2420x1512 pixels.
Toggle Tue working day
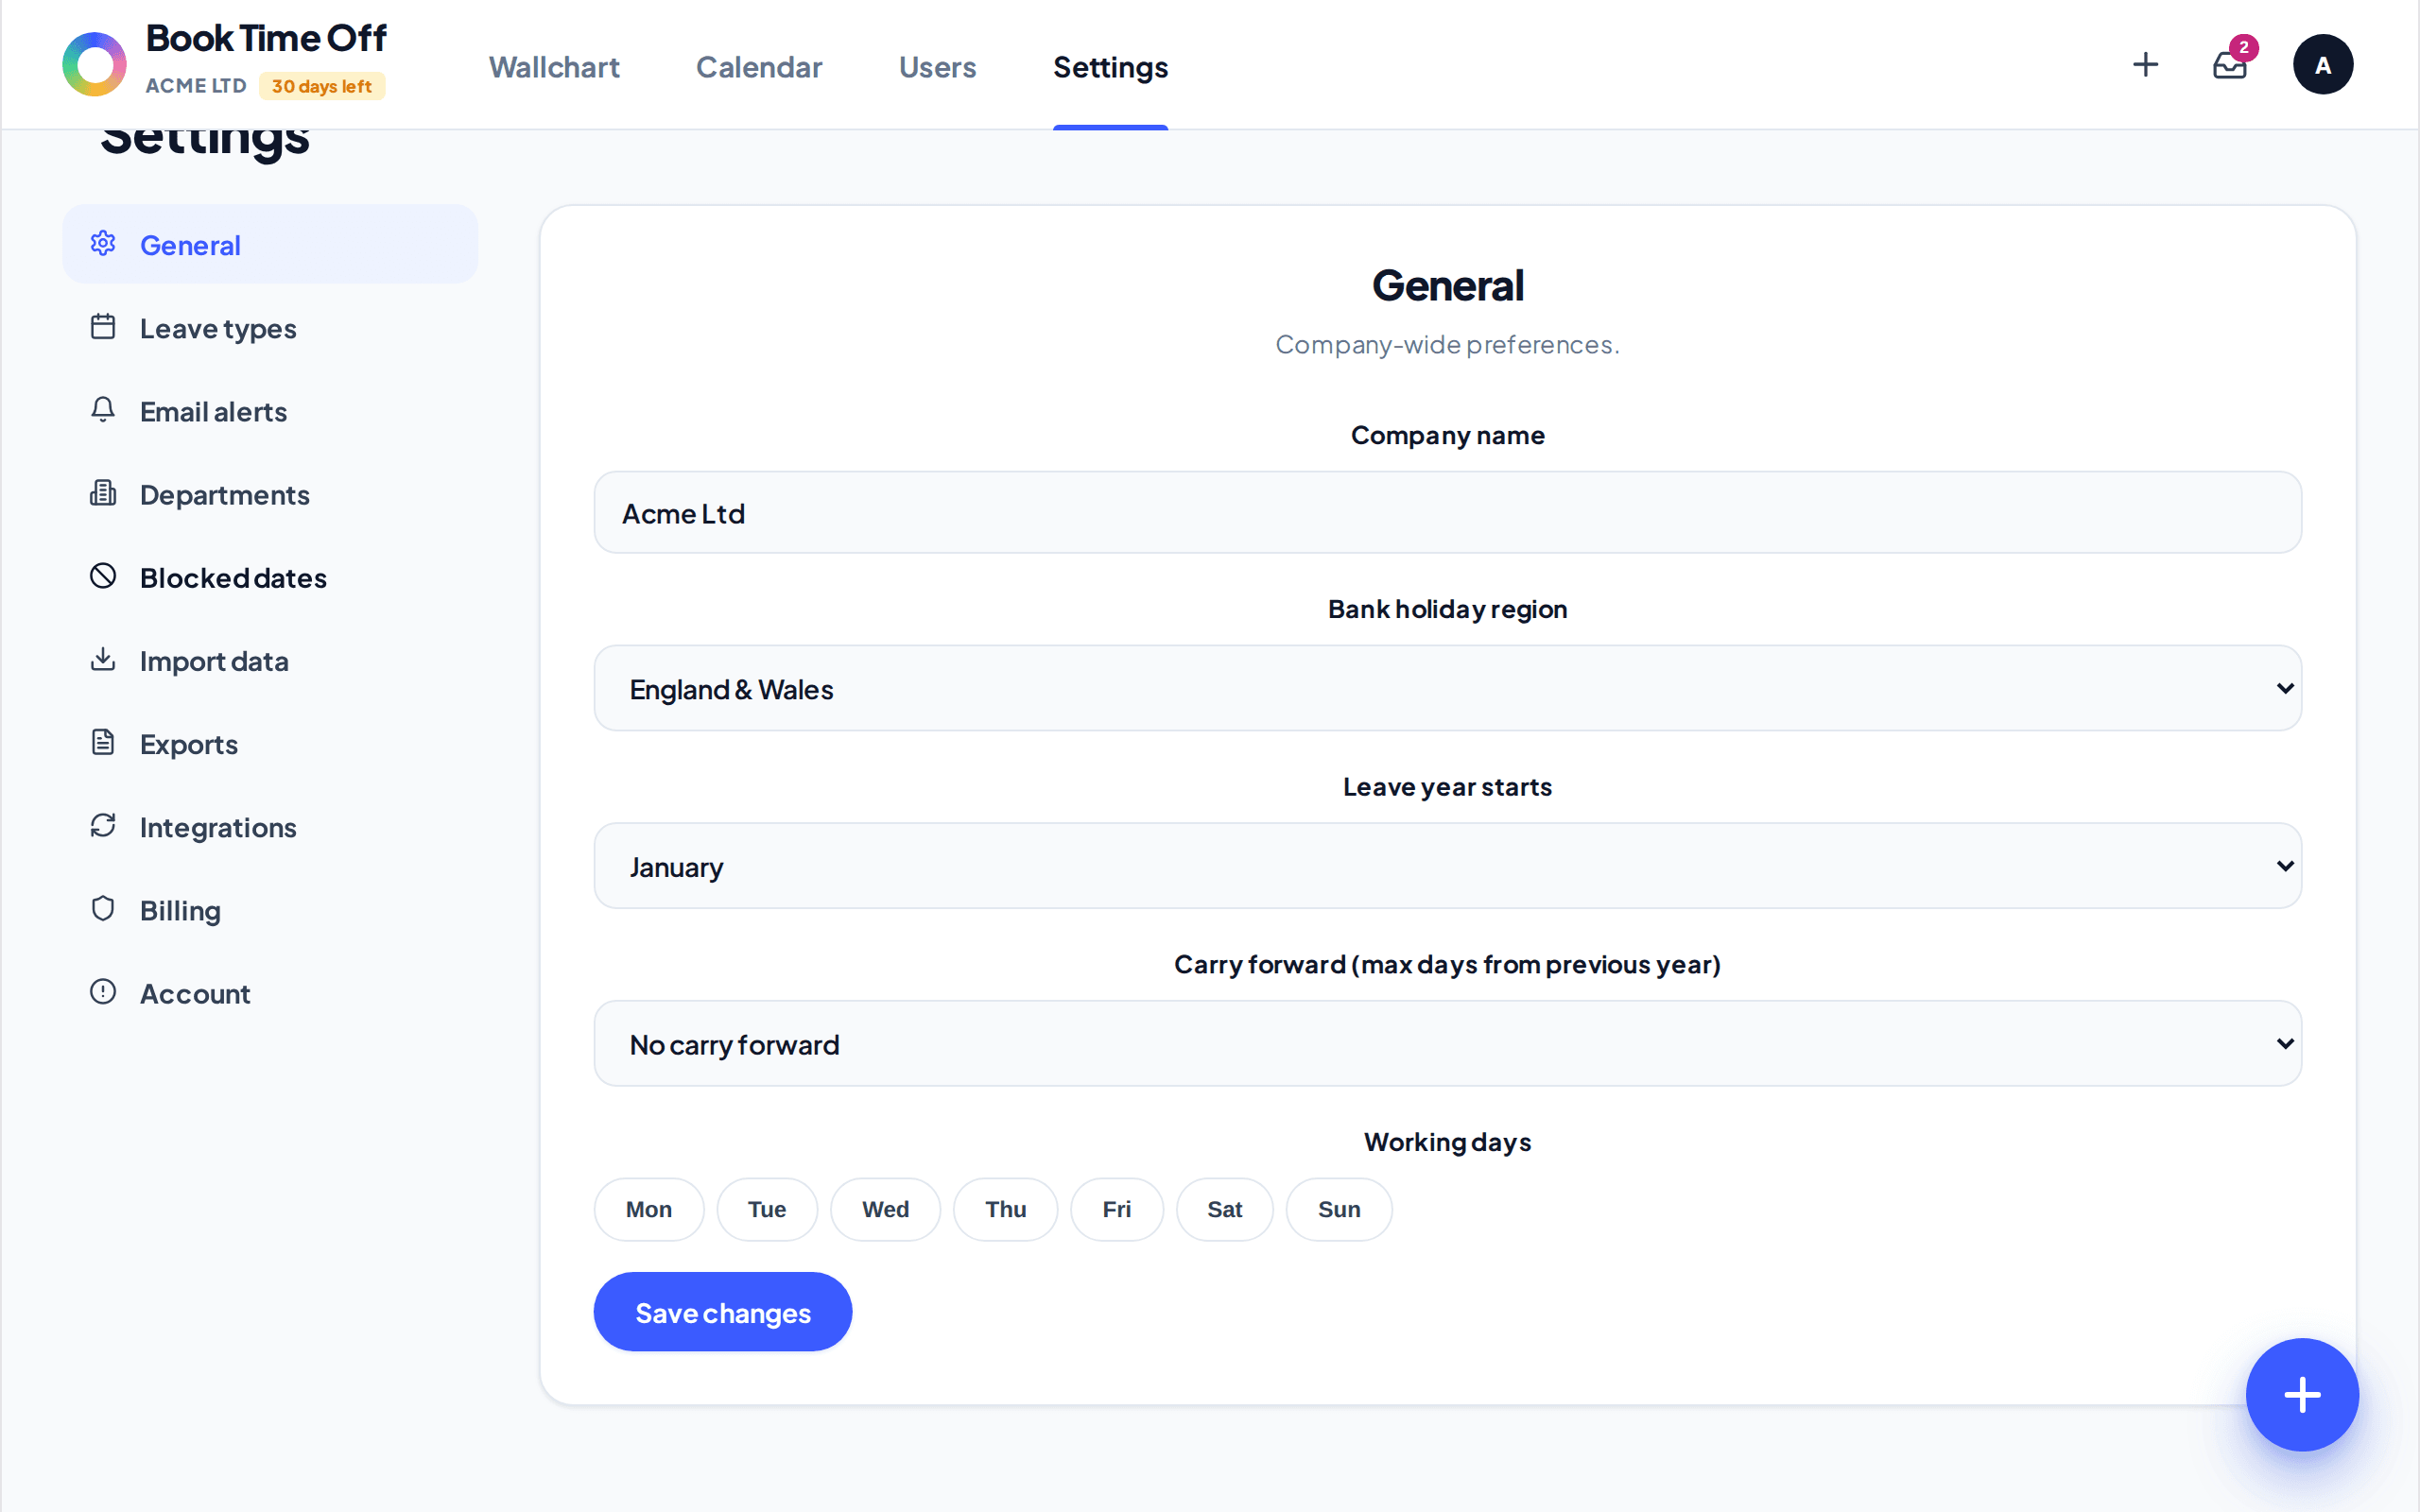[x=767, y=1209]
